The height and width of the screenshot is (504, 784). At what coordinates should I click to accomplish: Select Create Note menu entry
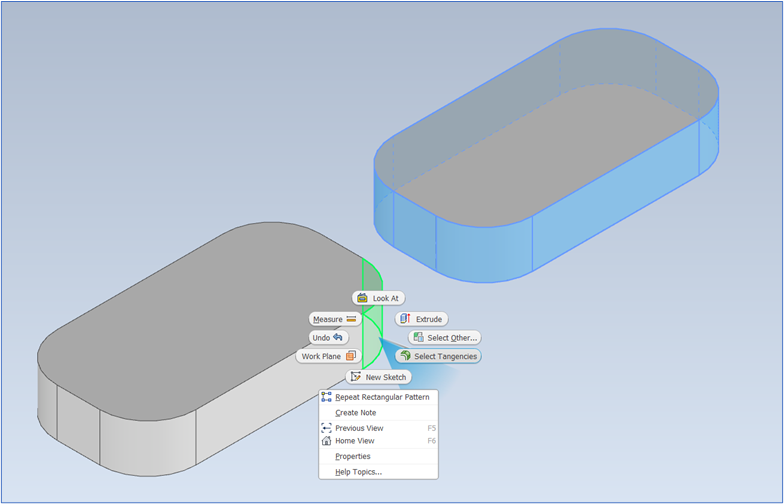point(378,413)
